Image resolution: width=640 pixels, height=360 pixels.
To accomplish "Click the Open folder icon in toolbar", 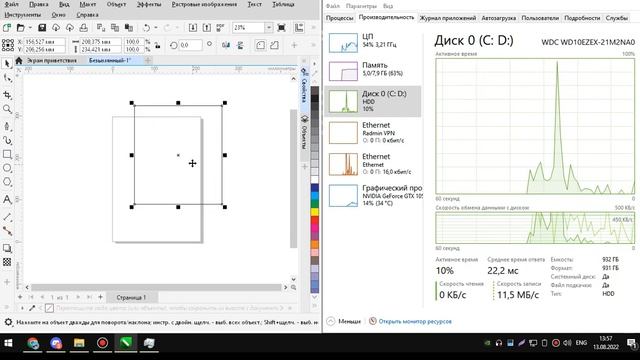I will click(20, 28).
